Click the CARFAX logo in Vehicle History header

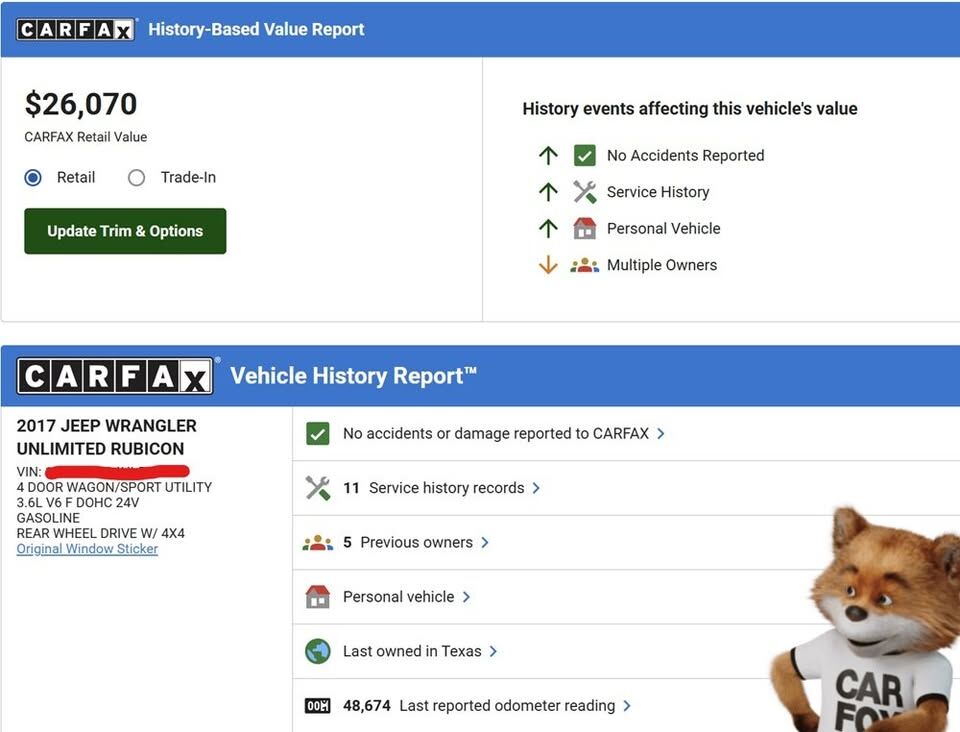point(115,376)
